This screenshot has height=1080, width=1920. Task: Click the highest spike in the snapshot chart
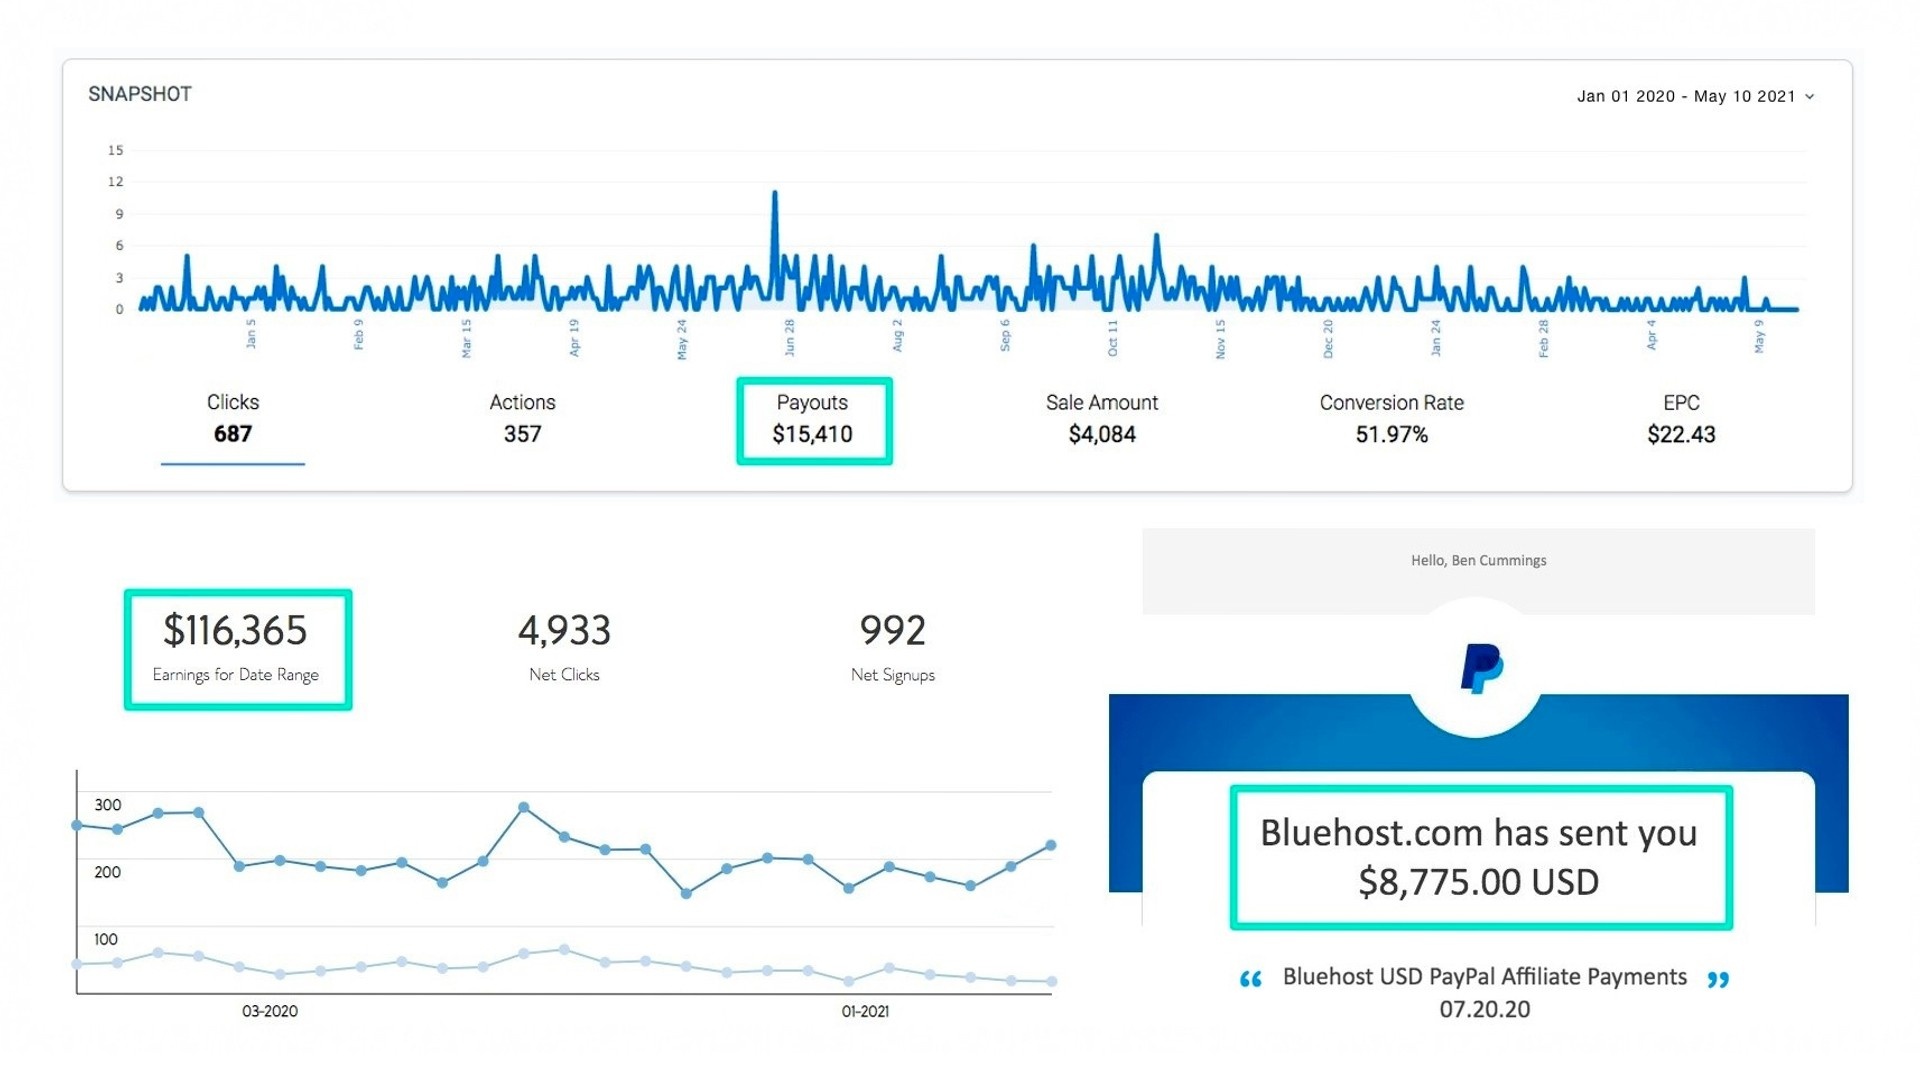774,195
